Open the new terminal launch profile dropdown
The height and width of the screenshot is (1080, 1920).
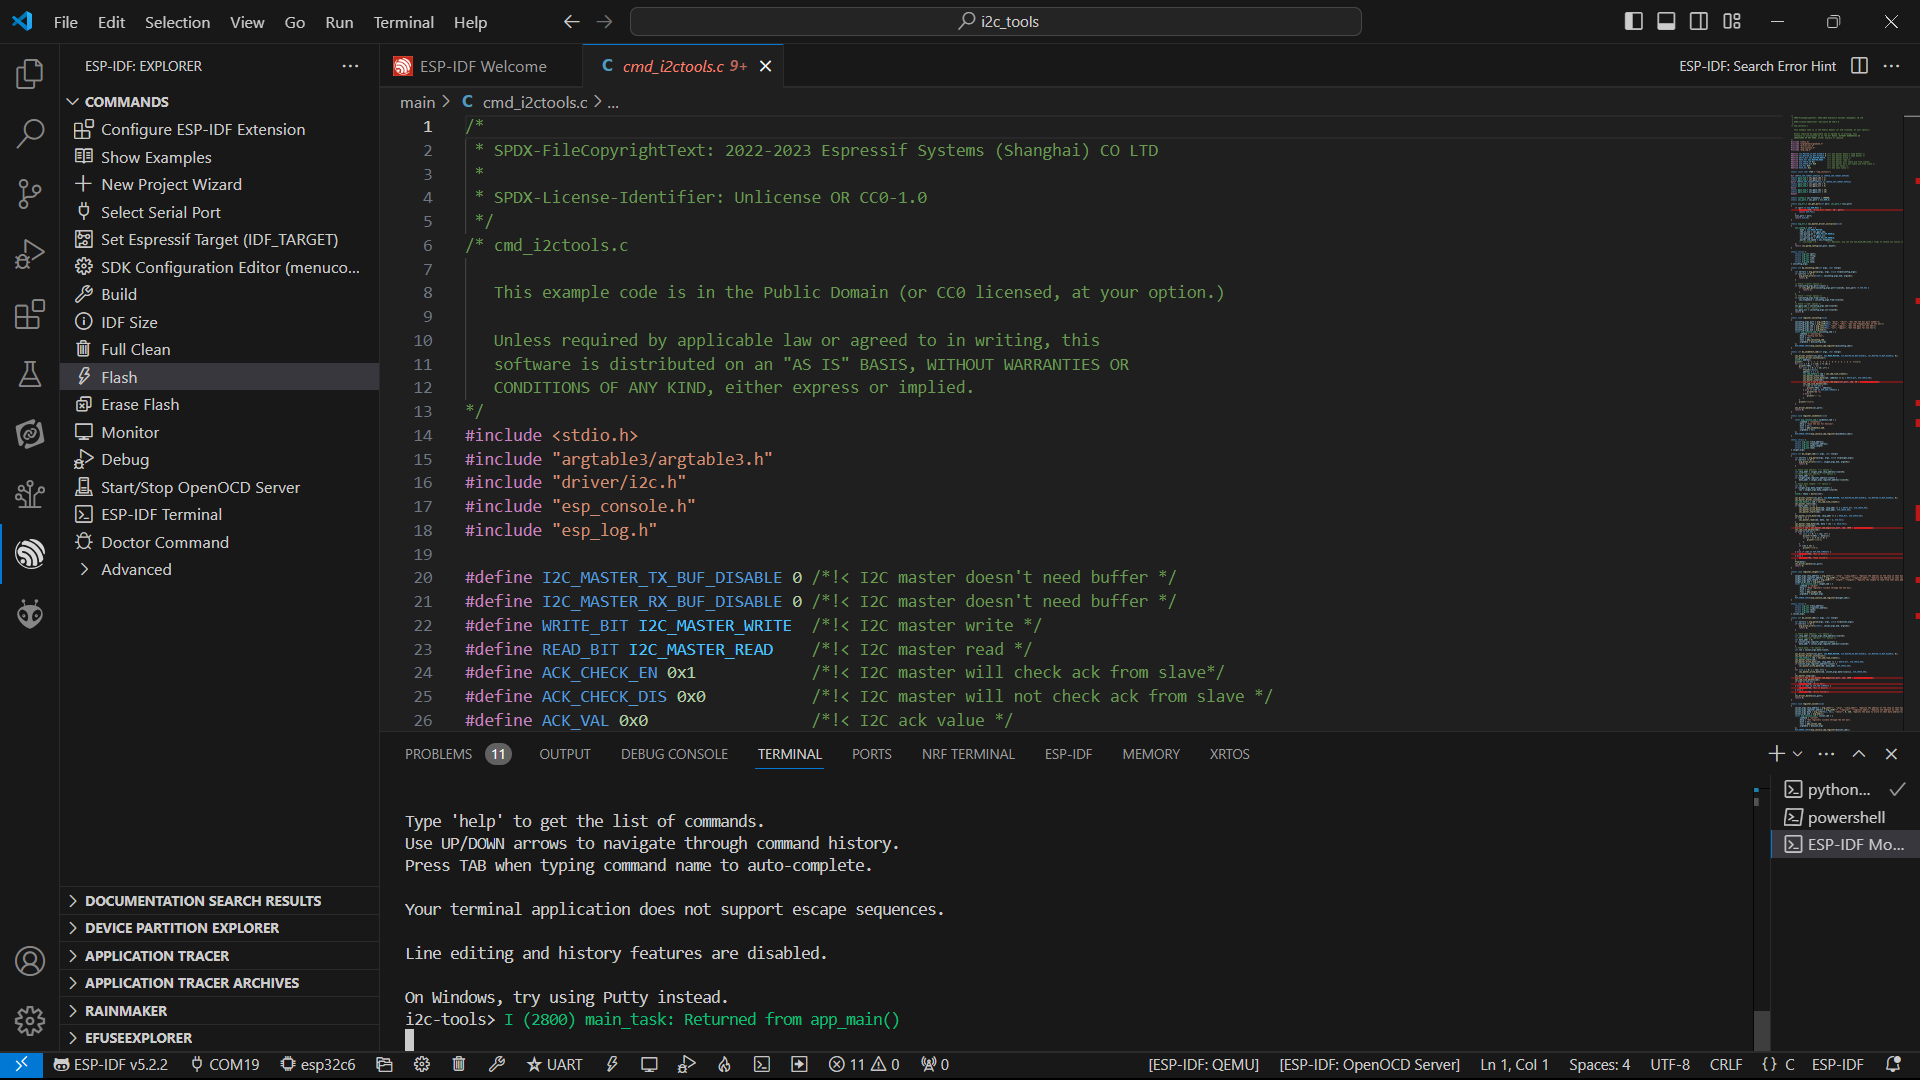pyautogui.click(x=1798, y=754)
